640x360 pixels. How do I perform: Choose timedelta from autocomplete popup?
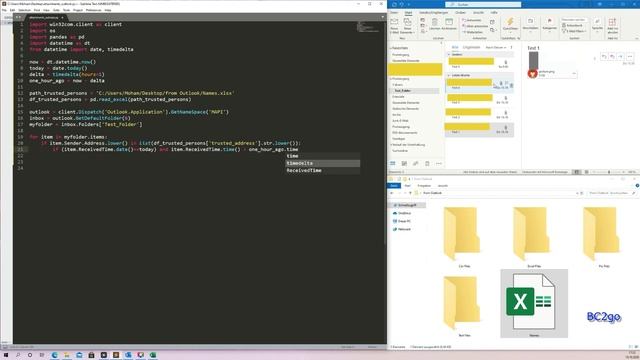click(322, 163)
